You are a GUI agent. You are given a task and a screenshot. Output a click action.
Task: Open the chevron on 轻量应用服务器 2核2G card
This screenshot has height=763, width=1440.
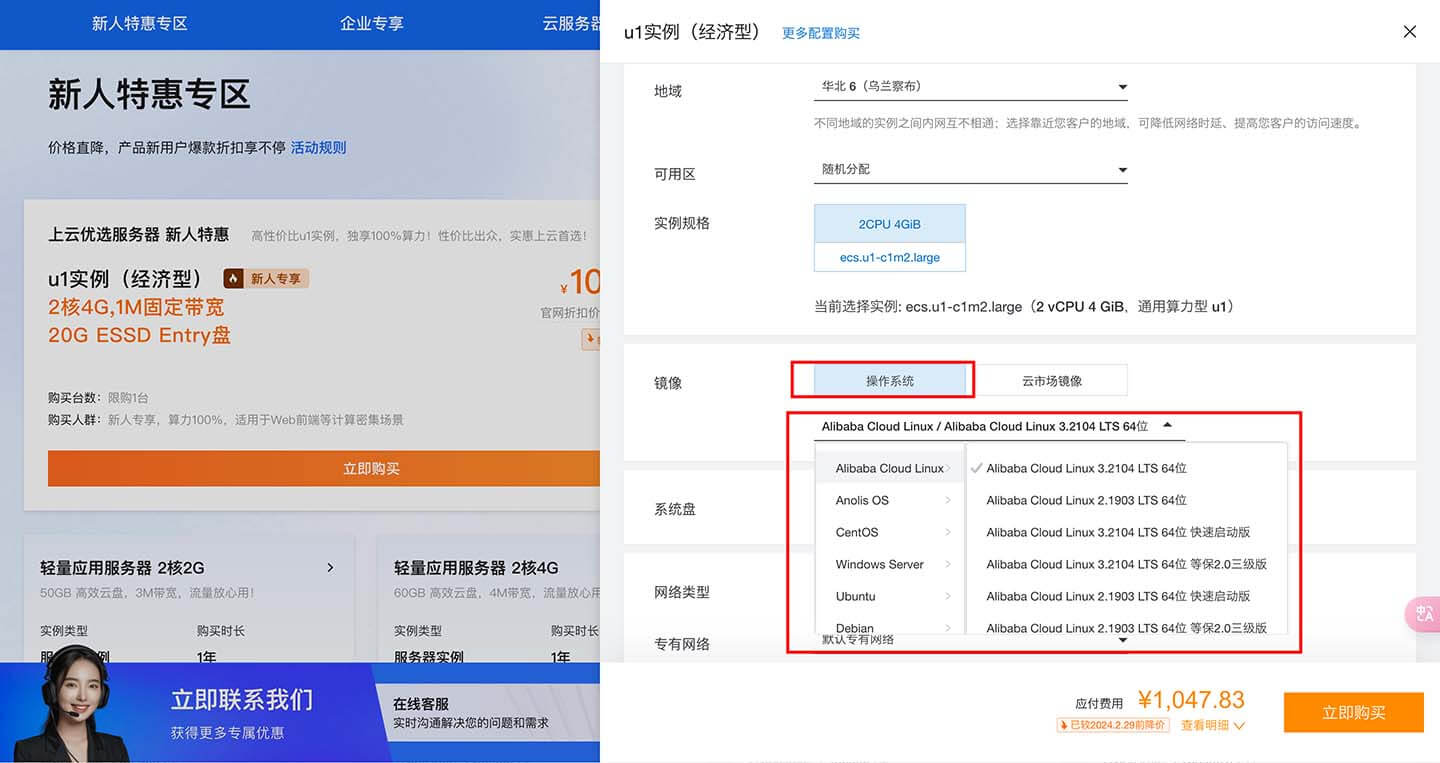tap(330, 568)
